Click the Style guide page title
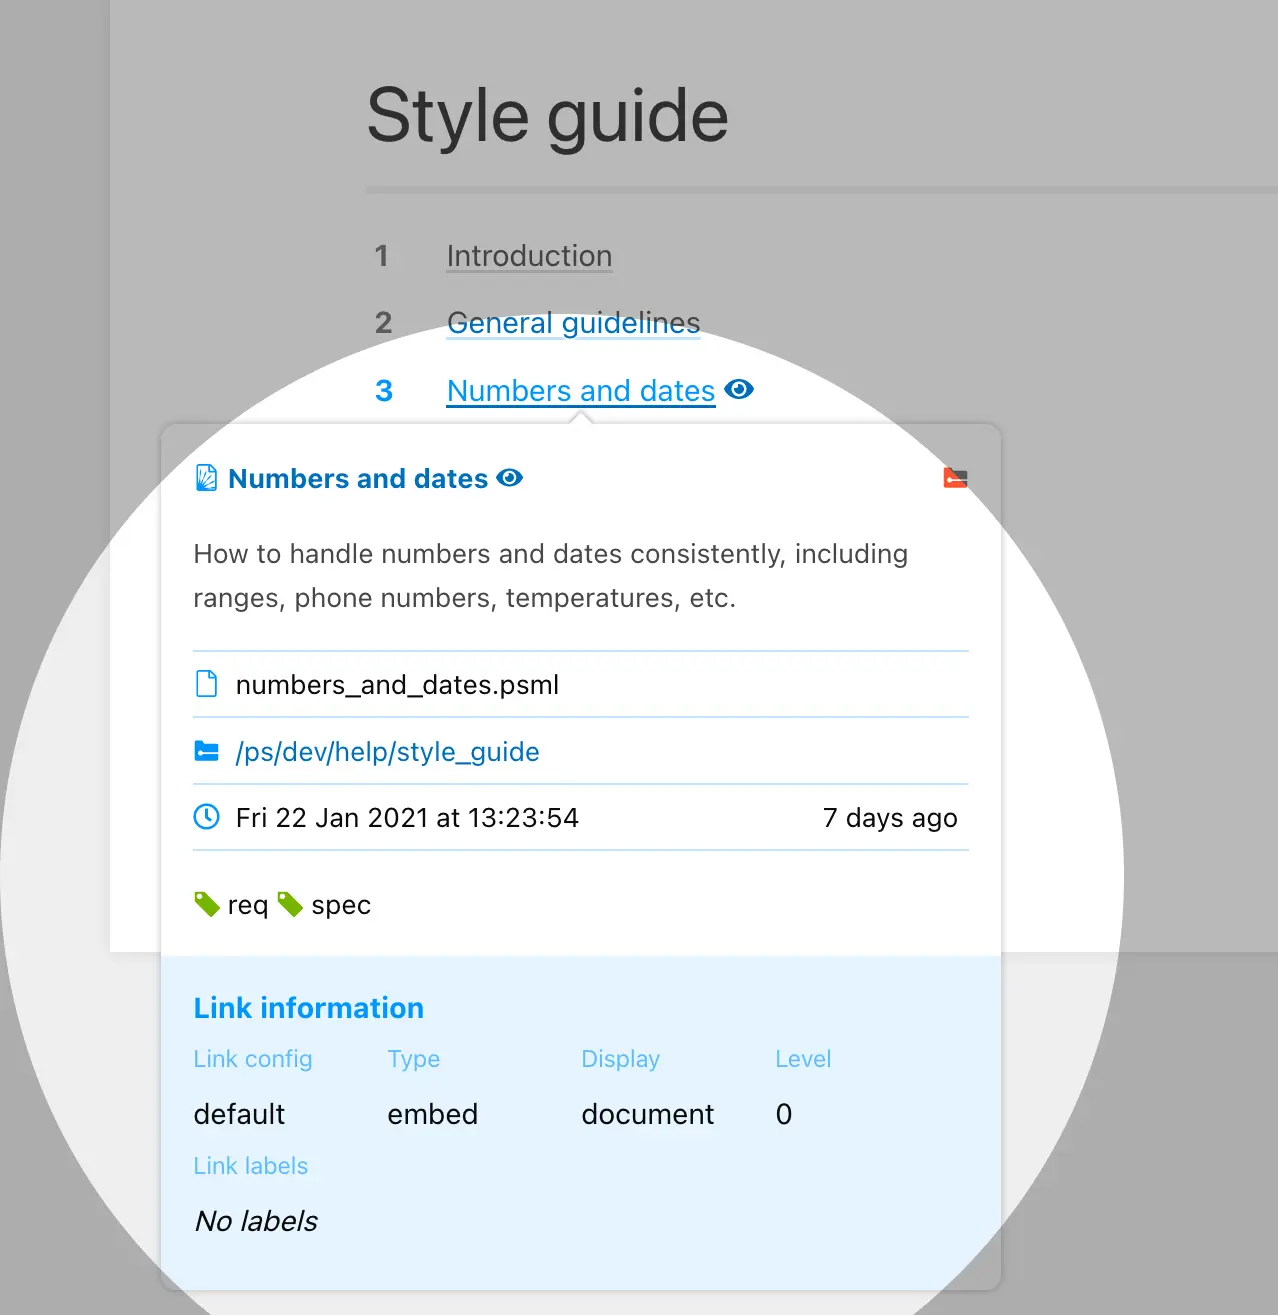1278x1315 pixels. pos(548,117)
